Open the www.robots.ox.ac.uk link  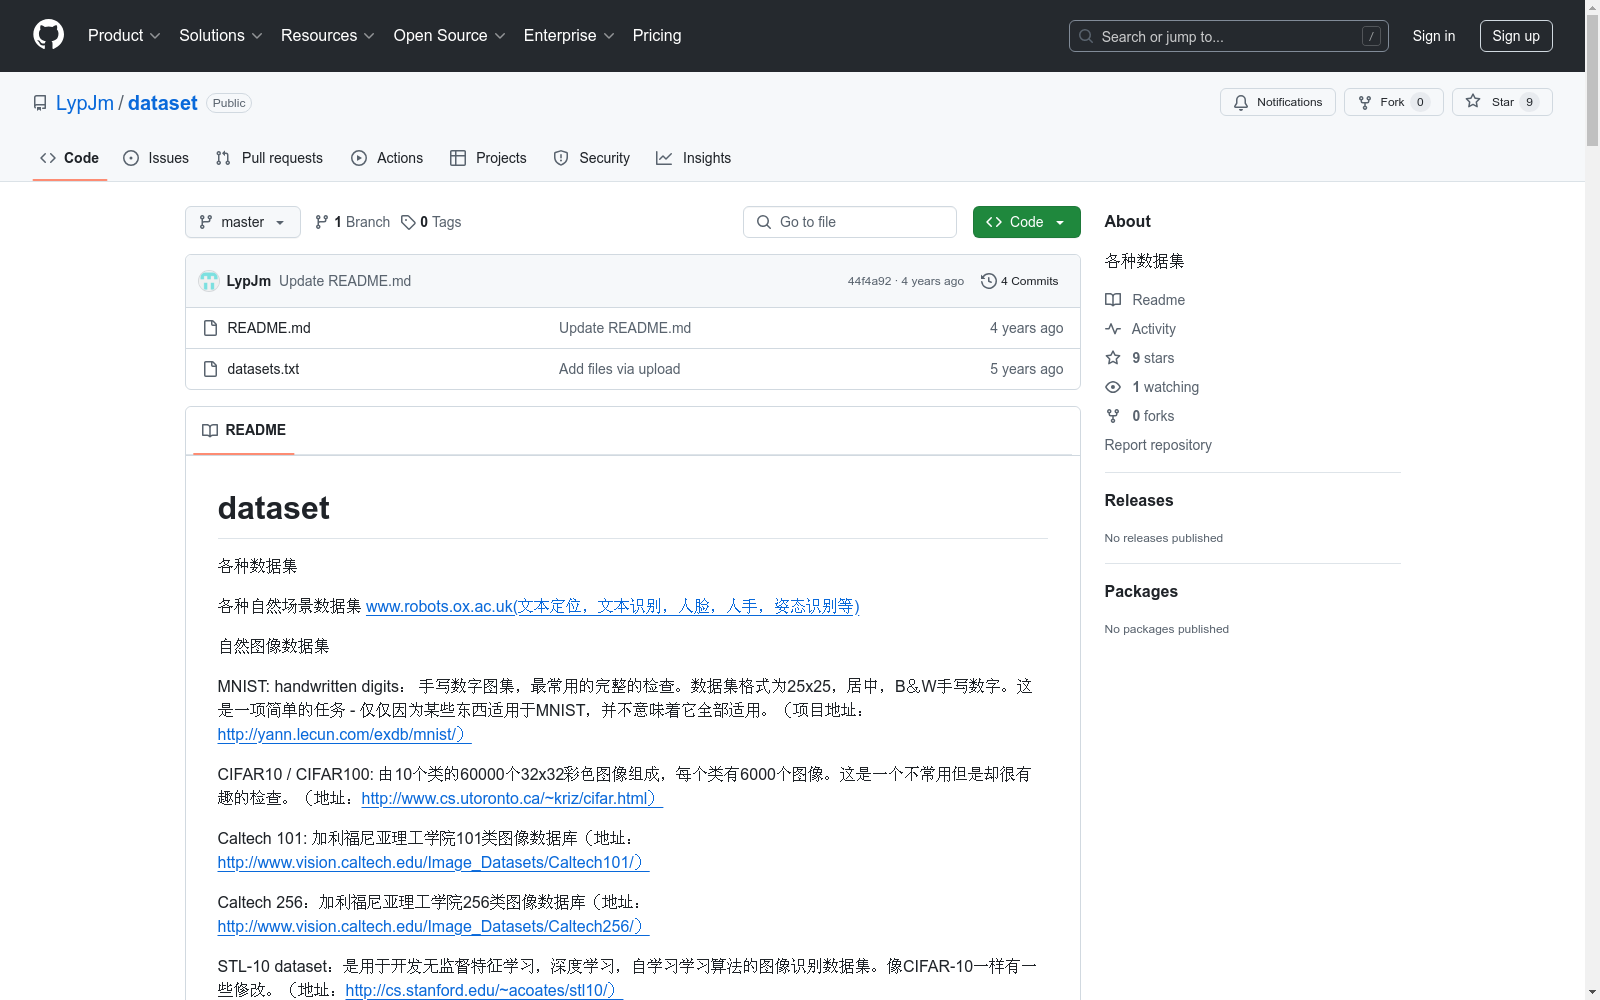[612, 606]
